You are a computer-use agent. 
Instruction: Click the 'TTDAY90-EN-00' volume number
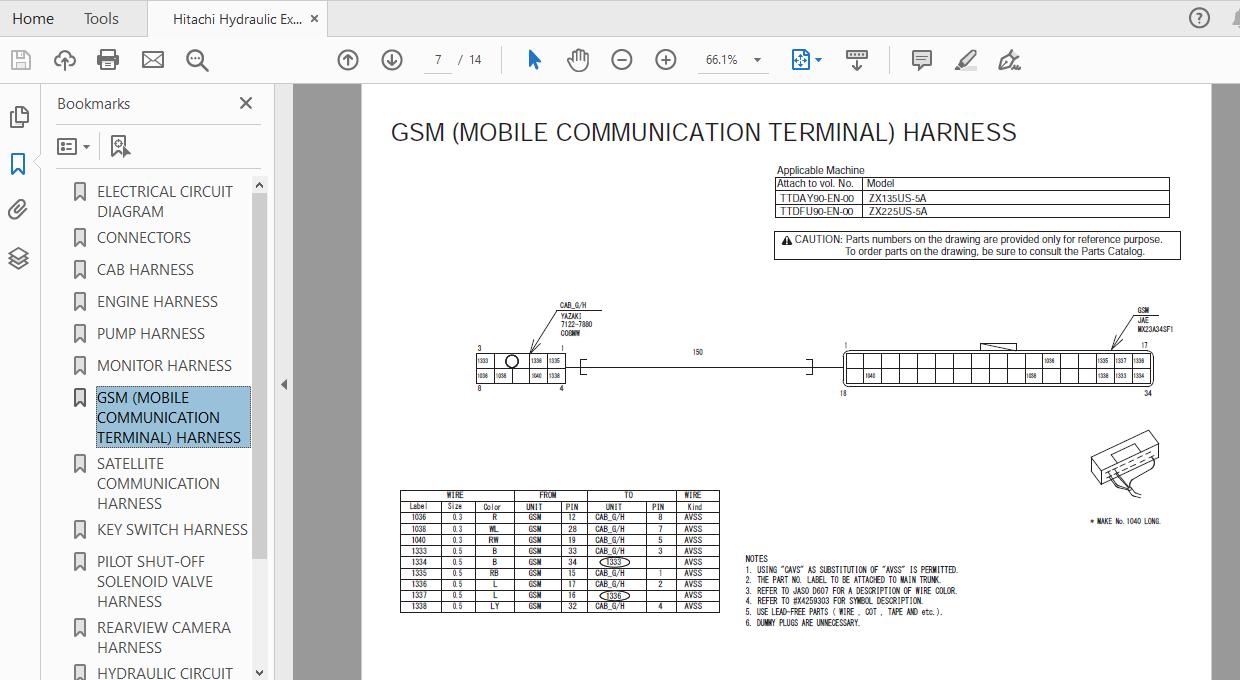click(x=817, y=198)
